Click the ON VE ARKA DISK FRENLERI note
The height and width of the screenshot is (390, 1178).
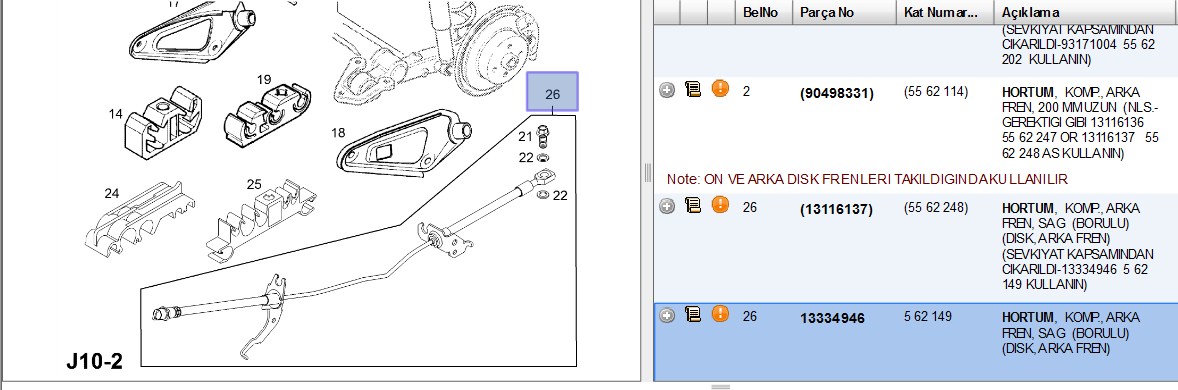click(868, 180)
